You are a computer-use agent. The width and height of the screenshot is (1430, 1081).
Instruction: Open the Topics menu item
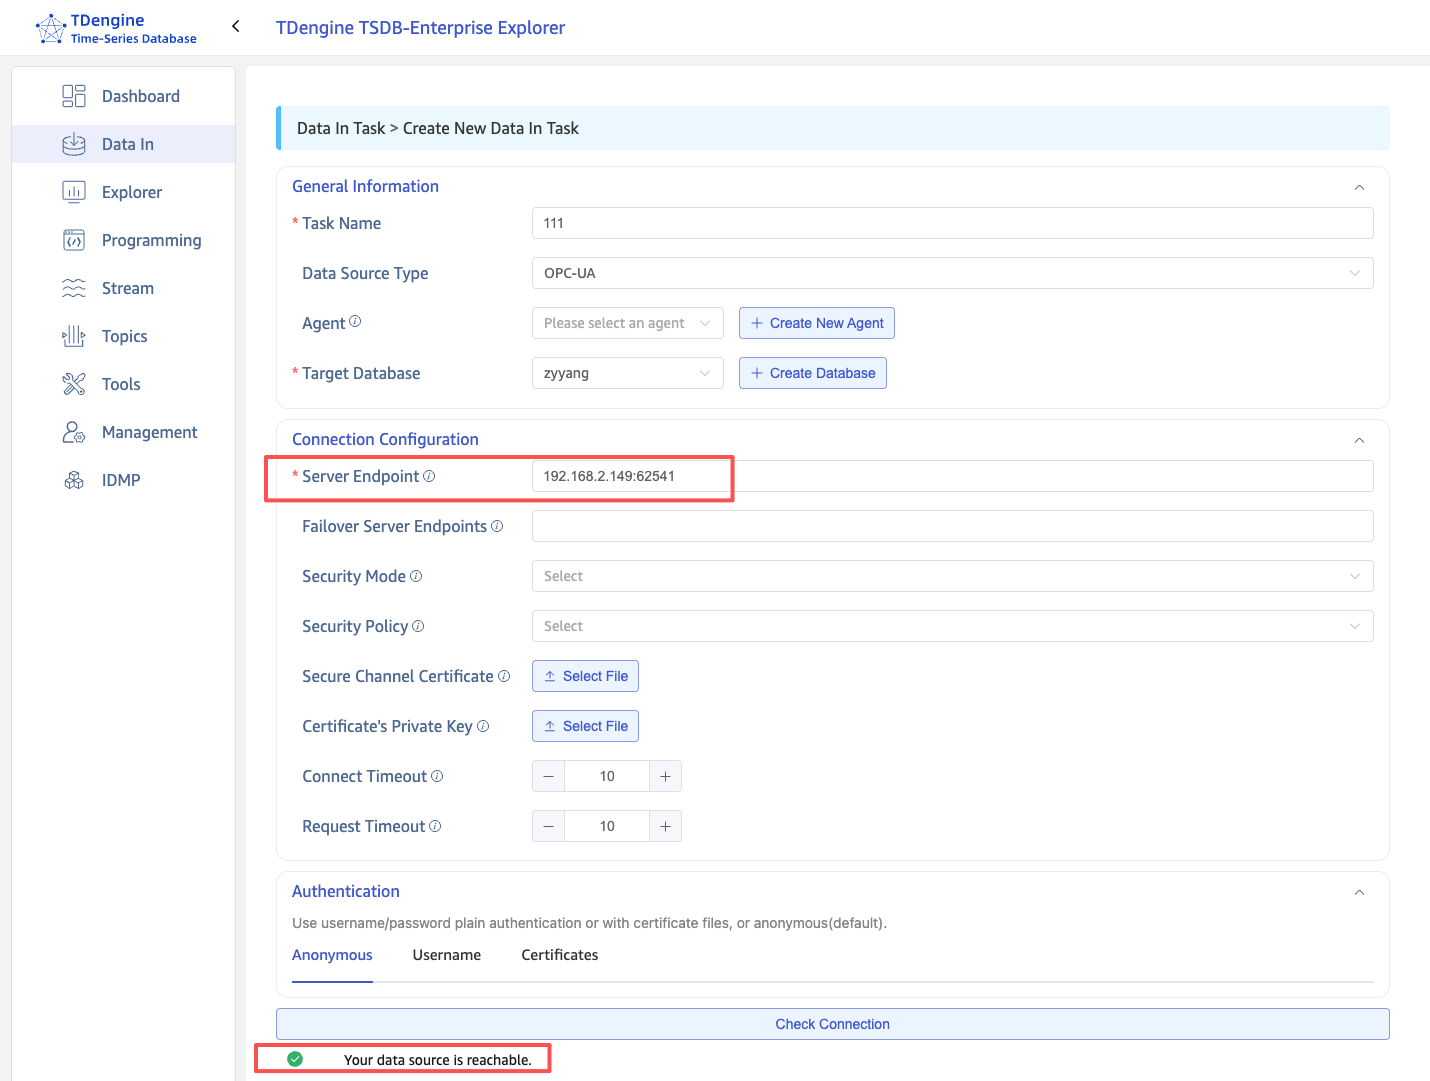pyautogui.click(x=124, y=336)
